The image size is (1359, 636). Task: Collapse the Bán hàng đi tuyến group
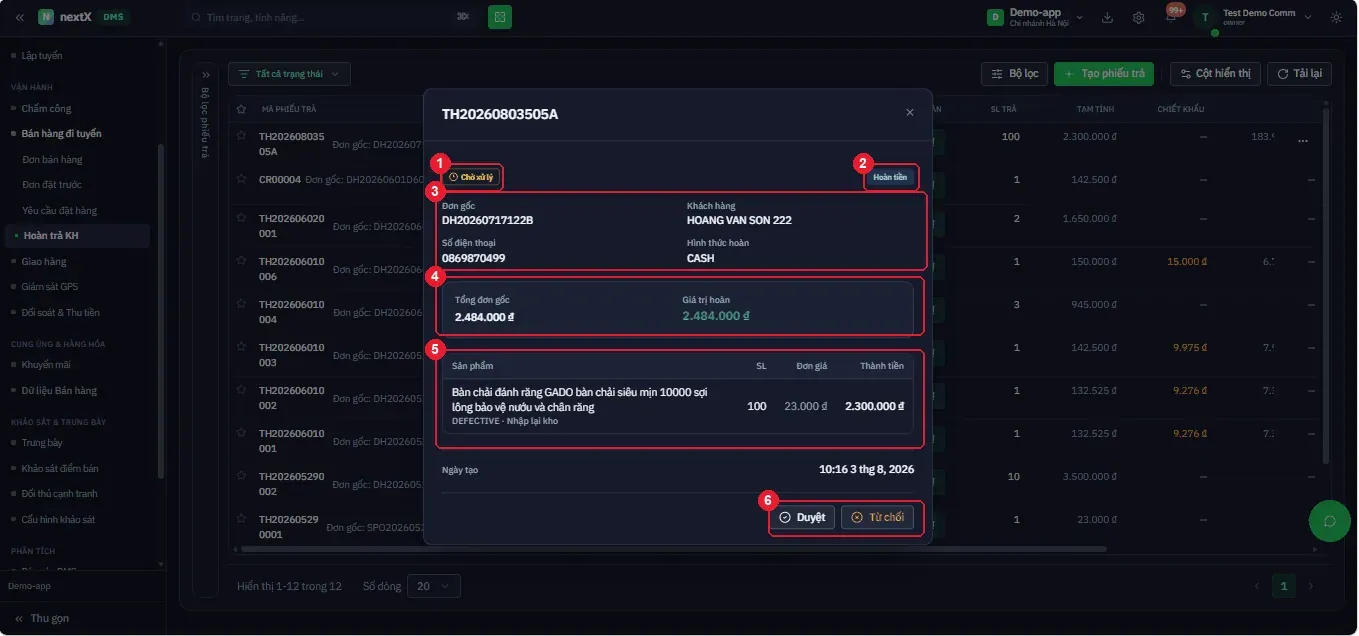[x=61, y=133]
